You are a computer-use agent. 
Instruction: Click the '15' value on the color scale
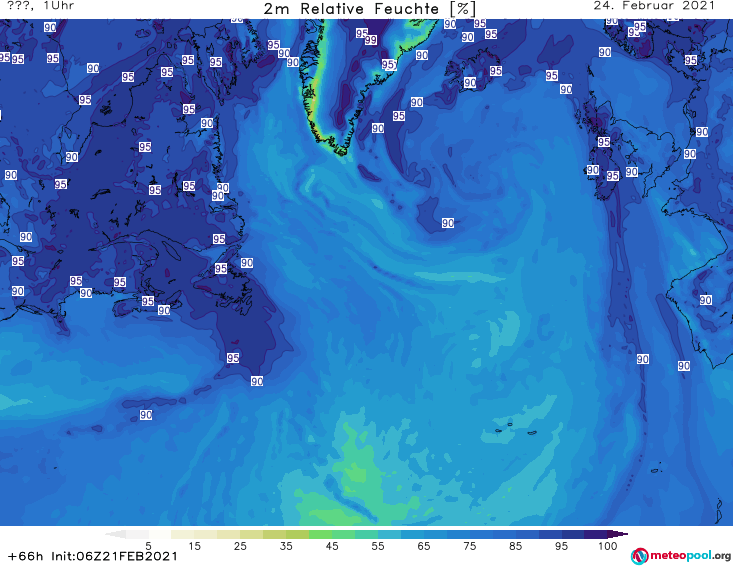(194, 546)
